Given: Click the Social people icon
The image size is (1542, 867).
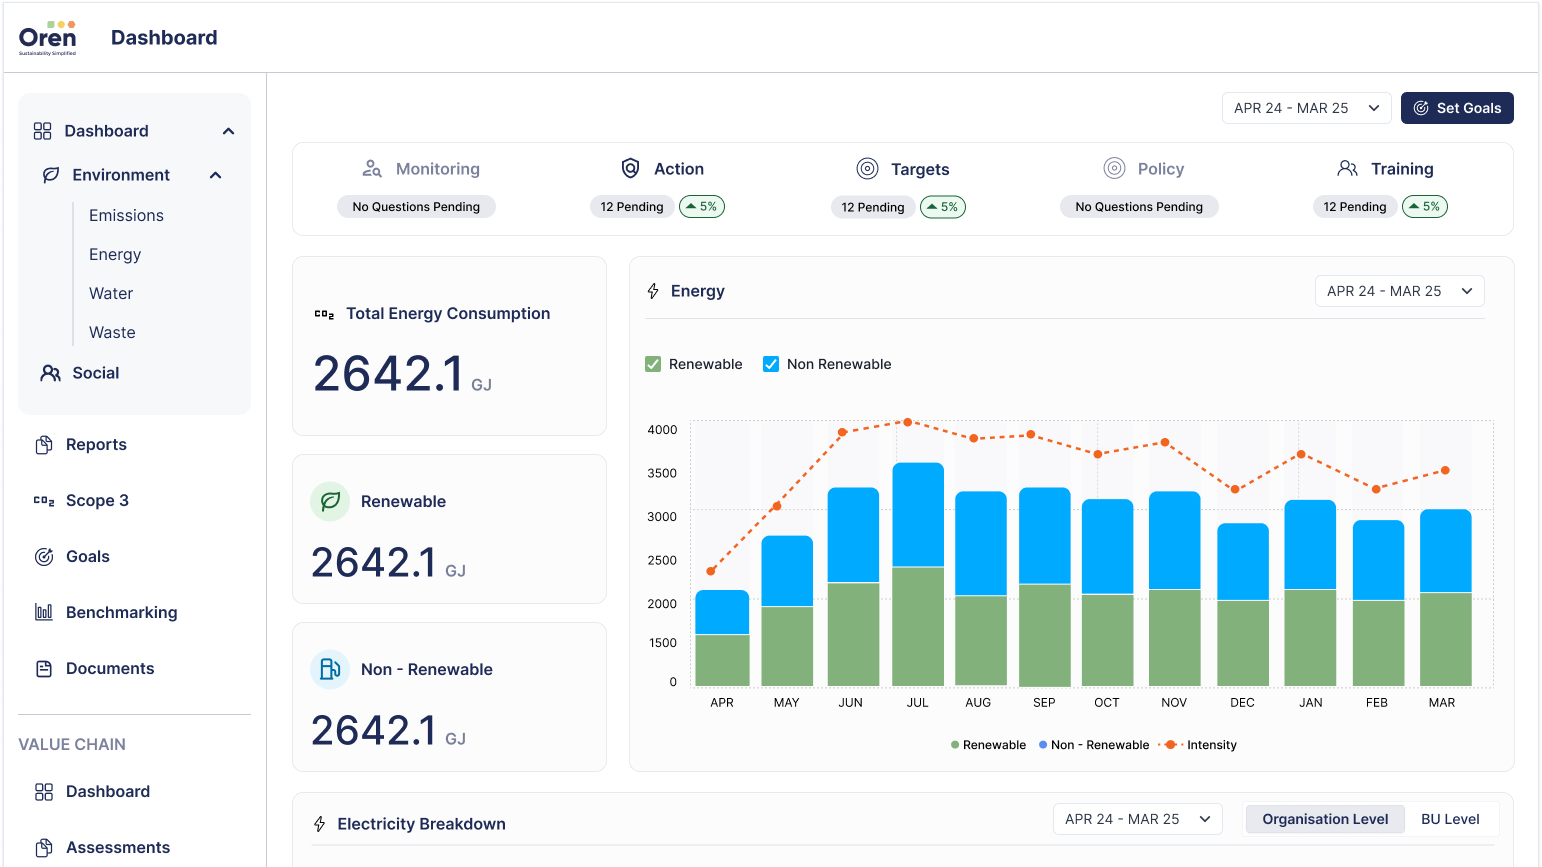Looking at the screenshot, I should tap(50, 373).
